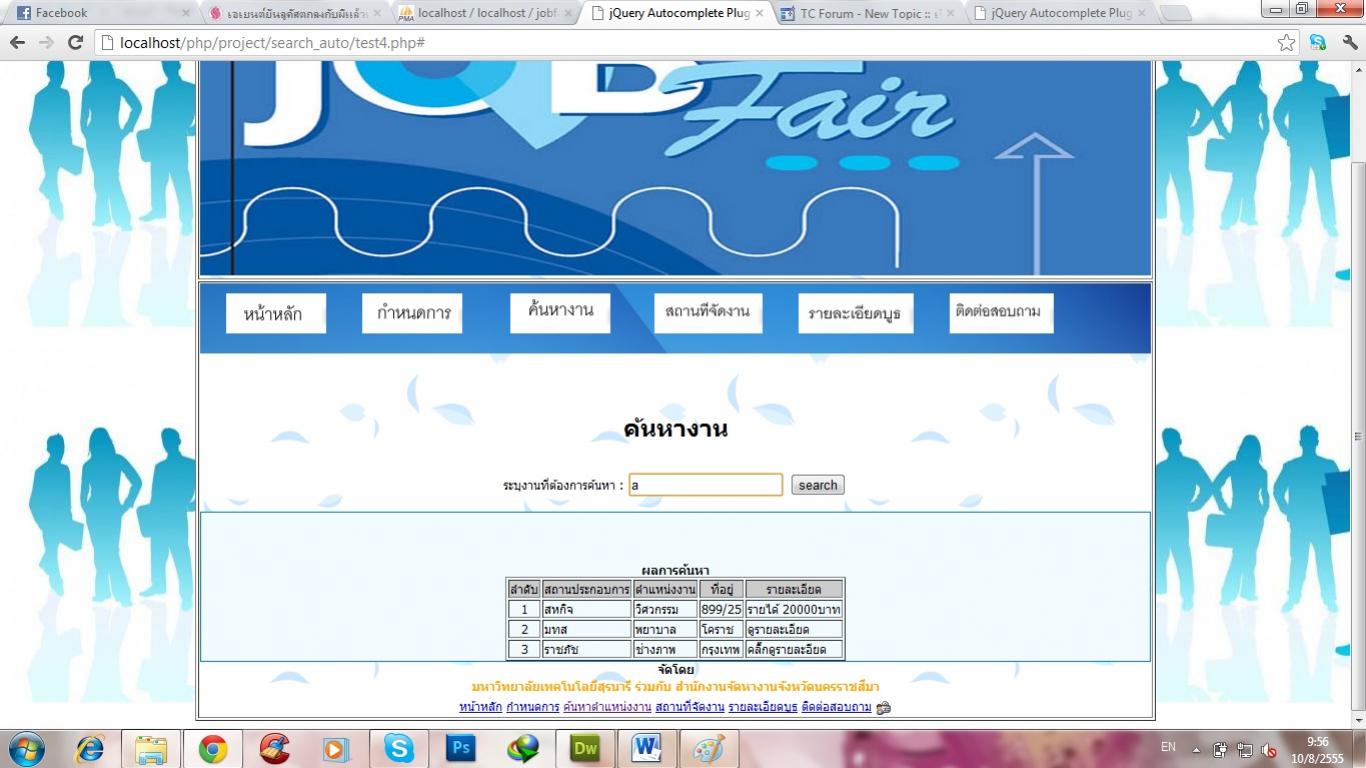Viewport: 1366px width, 768px height.
Task: Click the หน้าหลัก navigation button
Action: 275,313
